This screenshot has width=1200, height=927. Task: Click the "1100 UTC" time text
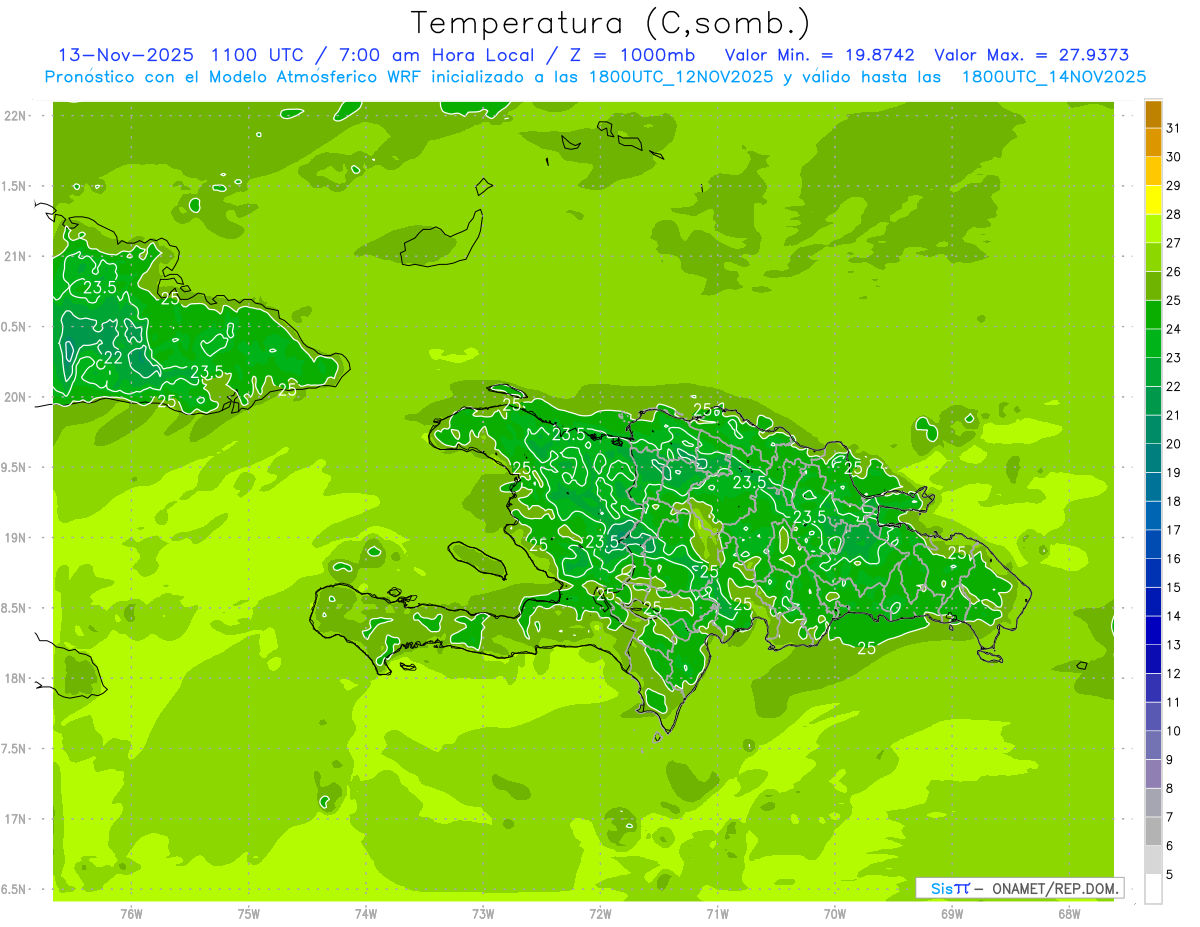[x=259, y=55]
